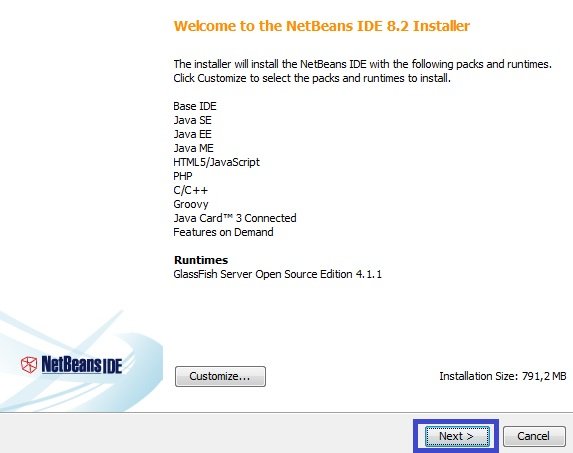Cancel the NetBeans installer

(534, 436)
